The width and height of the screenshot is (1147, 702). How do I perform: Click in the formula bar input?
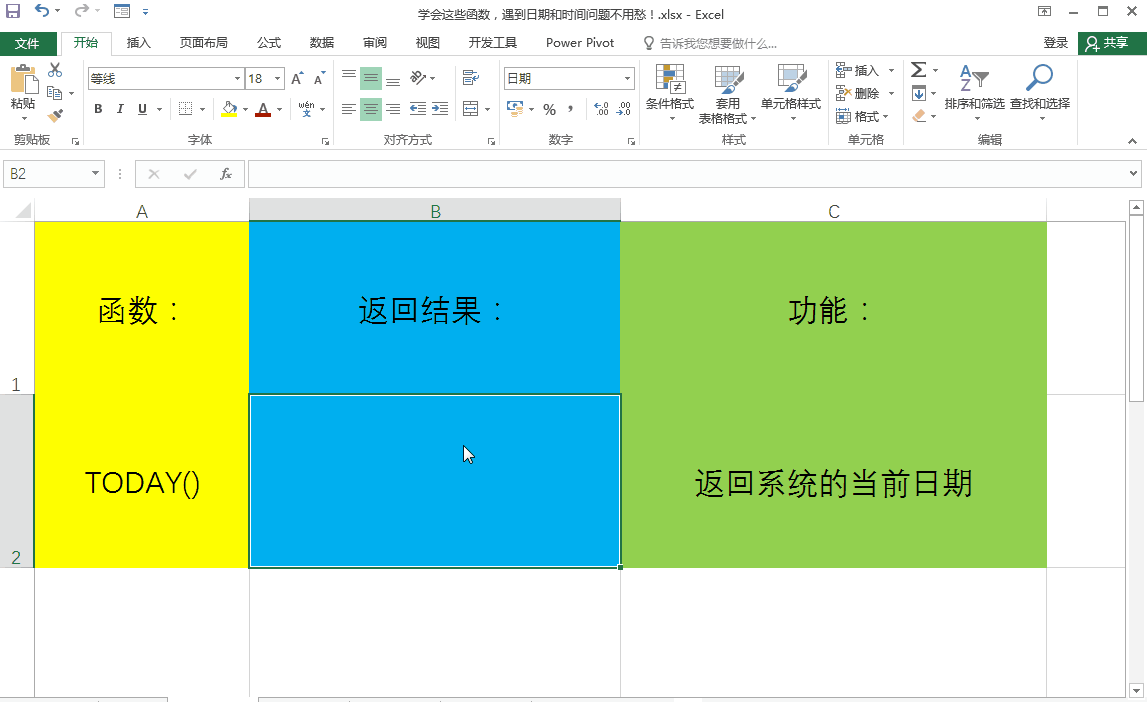point(686,174)
